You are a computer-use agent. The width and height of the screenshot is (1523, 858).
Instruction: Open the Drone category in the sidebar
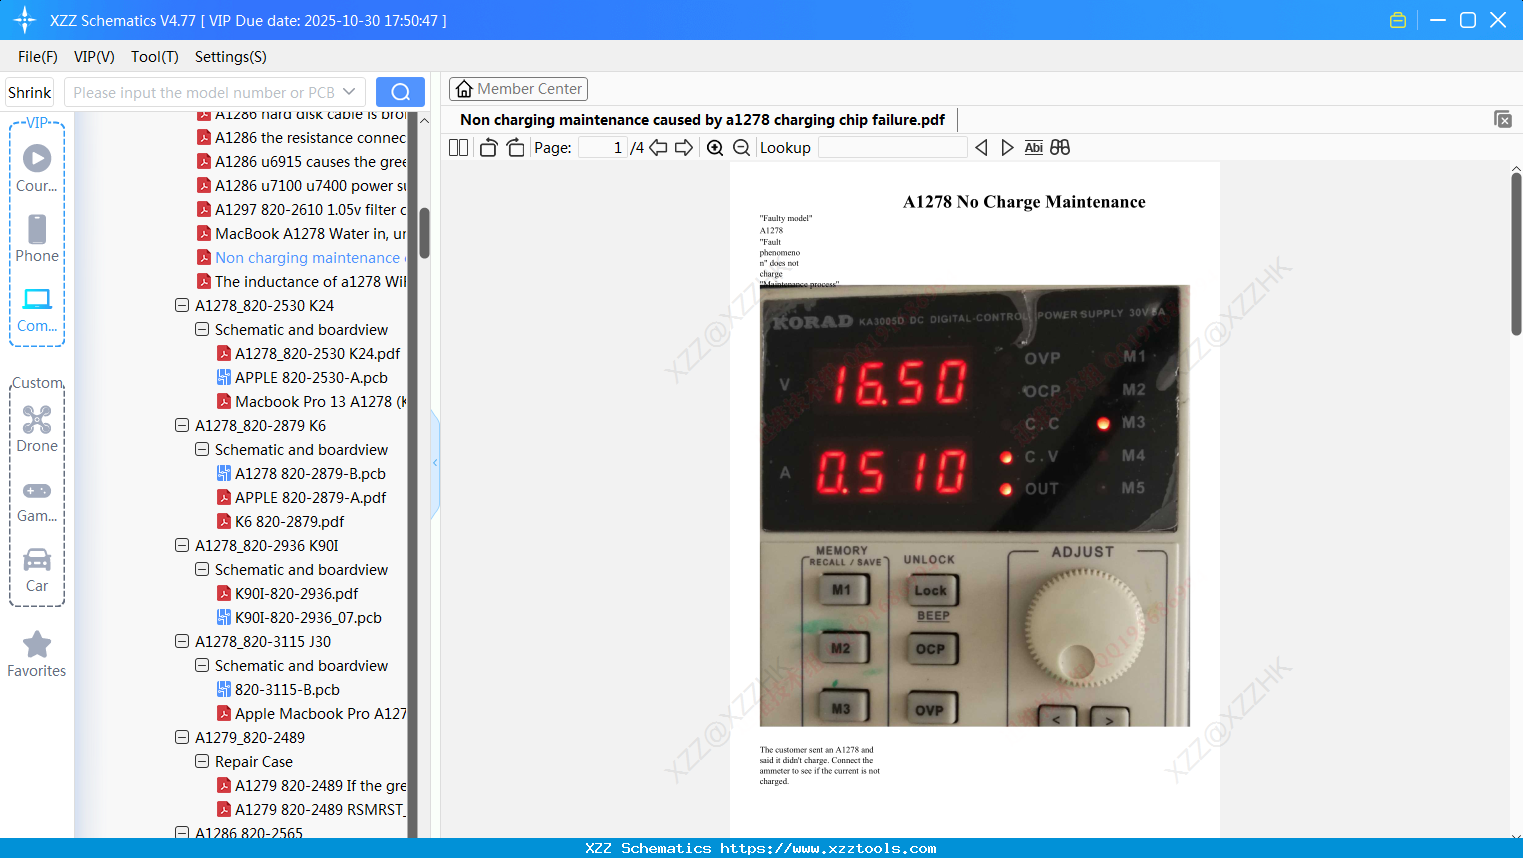pos(37,429)
